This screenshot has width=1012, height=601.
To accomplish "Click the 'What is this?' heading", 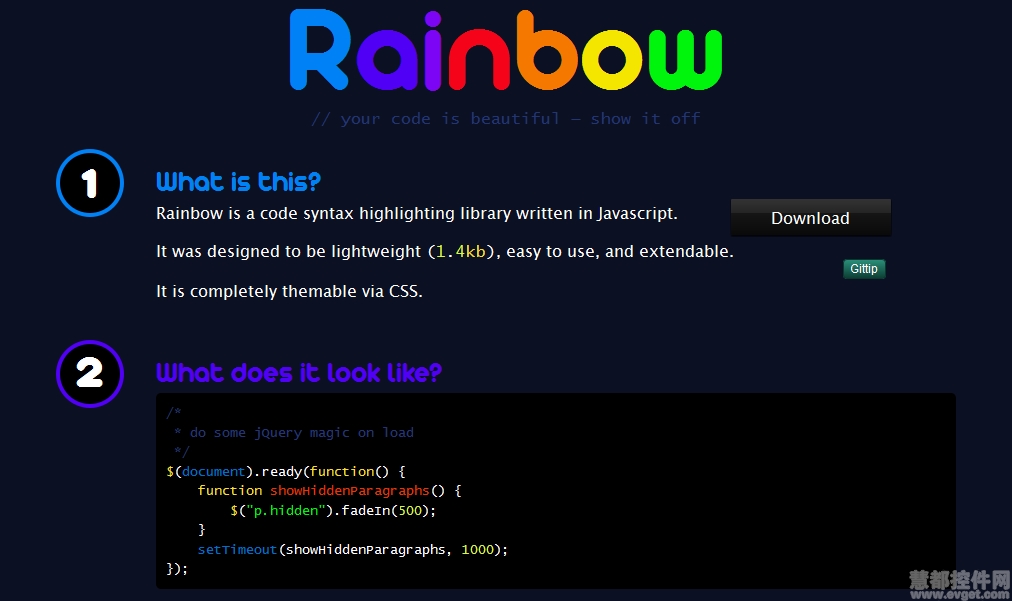I will 238,182.
